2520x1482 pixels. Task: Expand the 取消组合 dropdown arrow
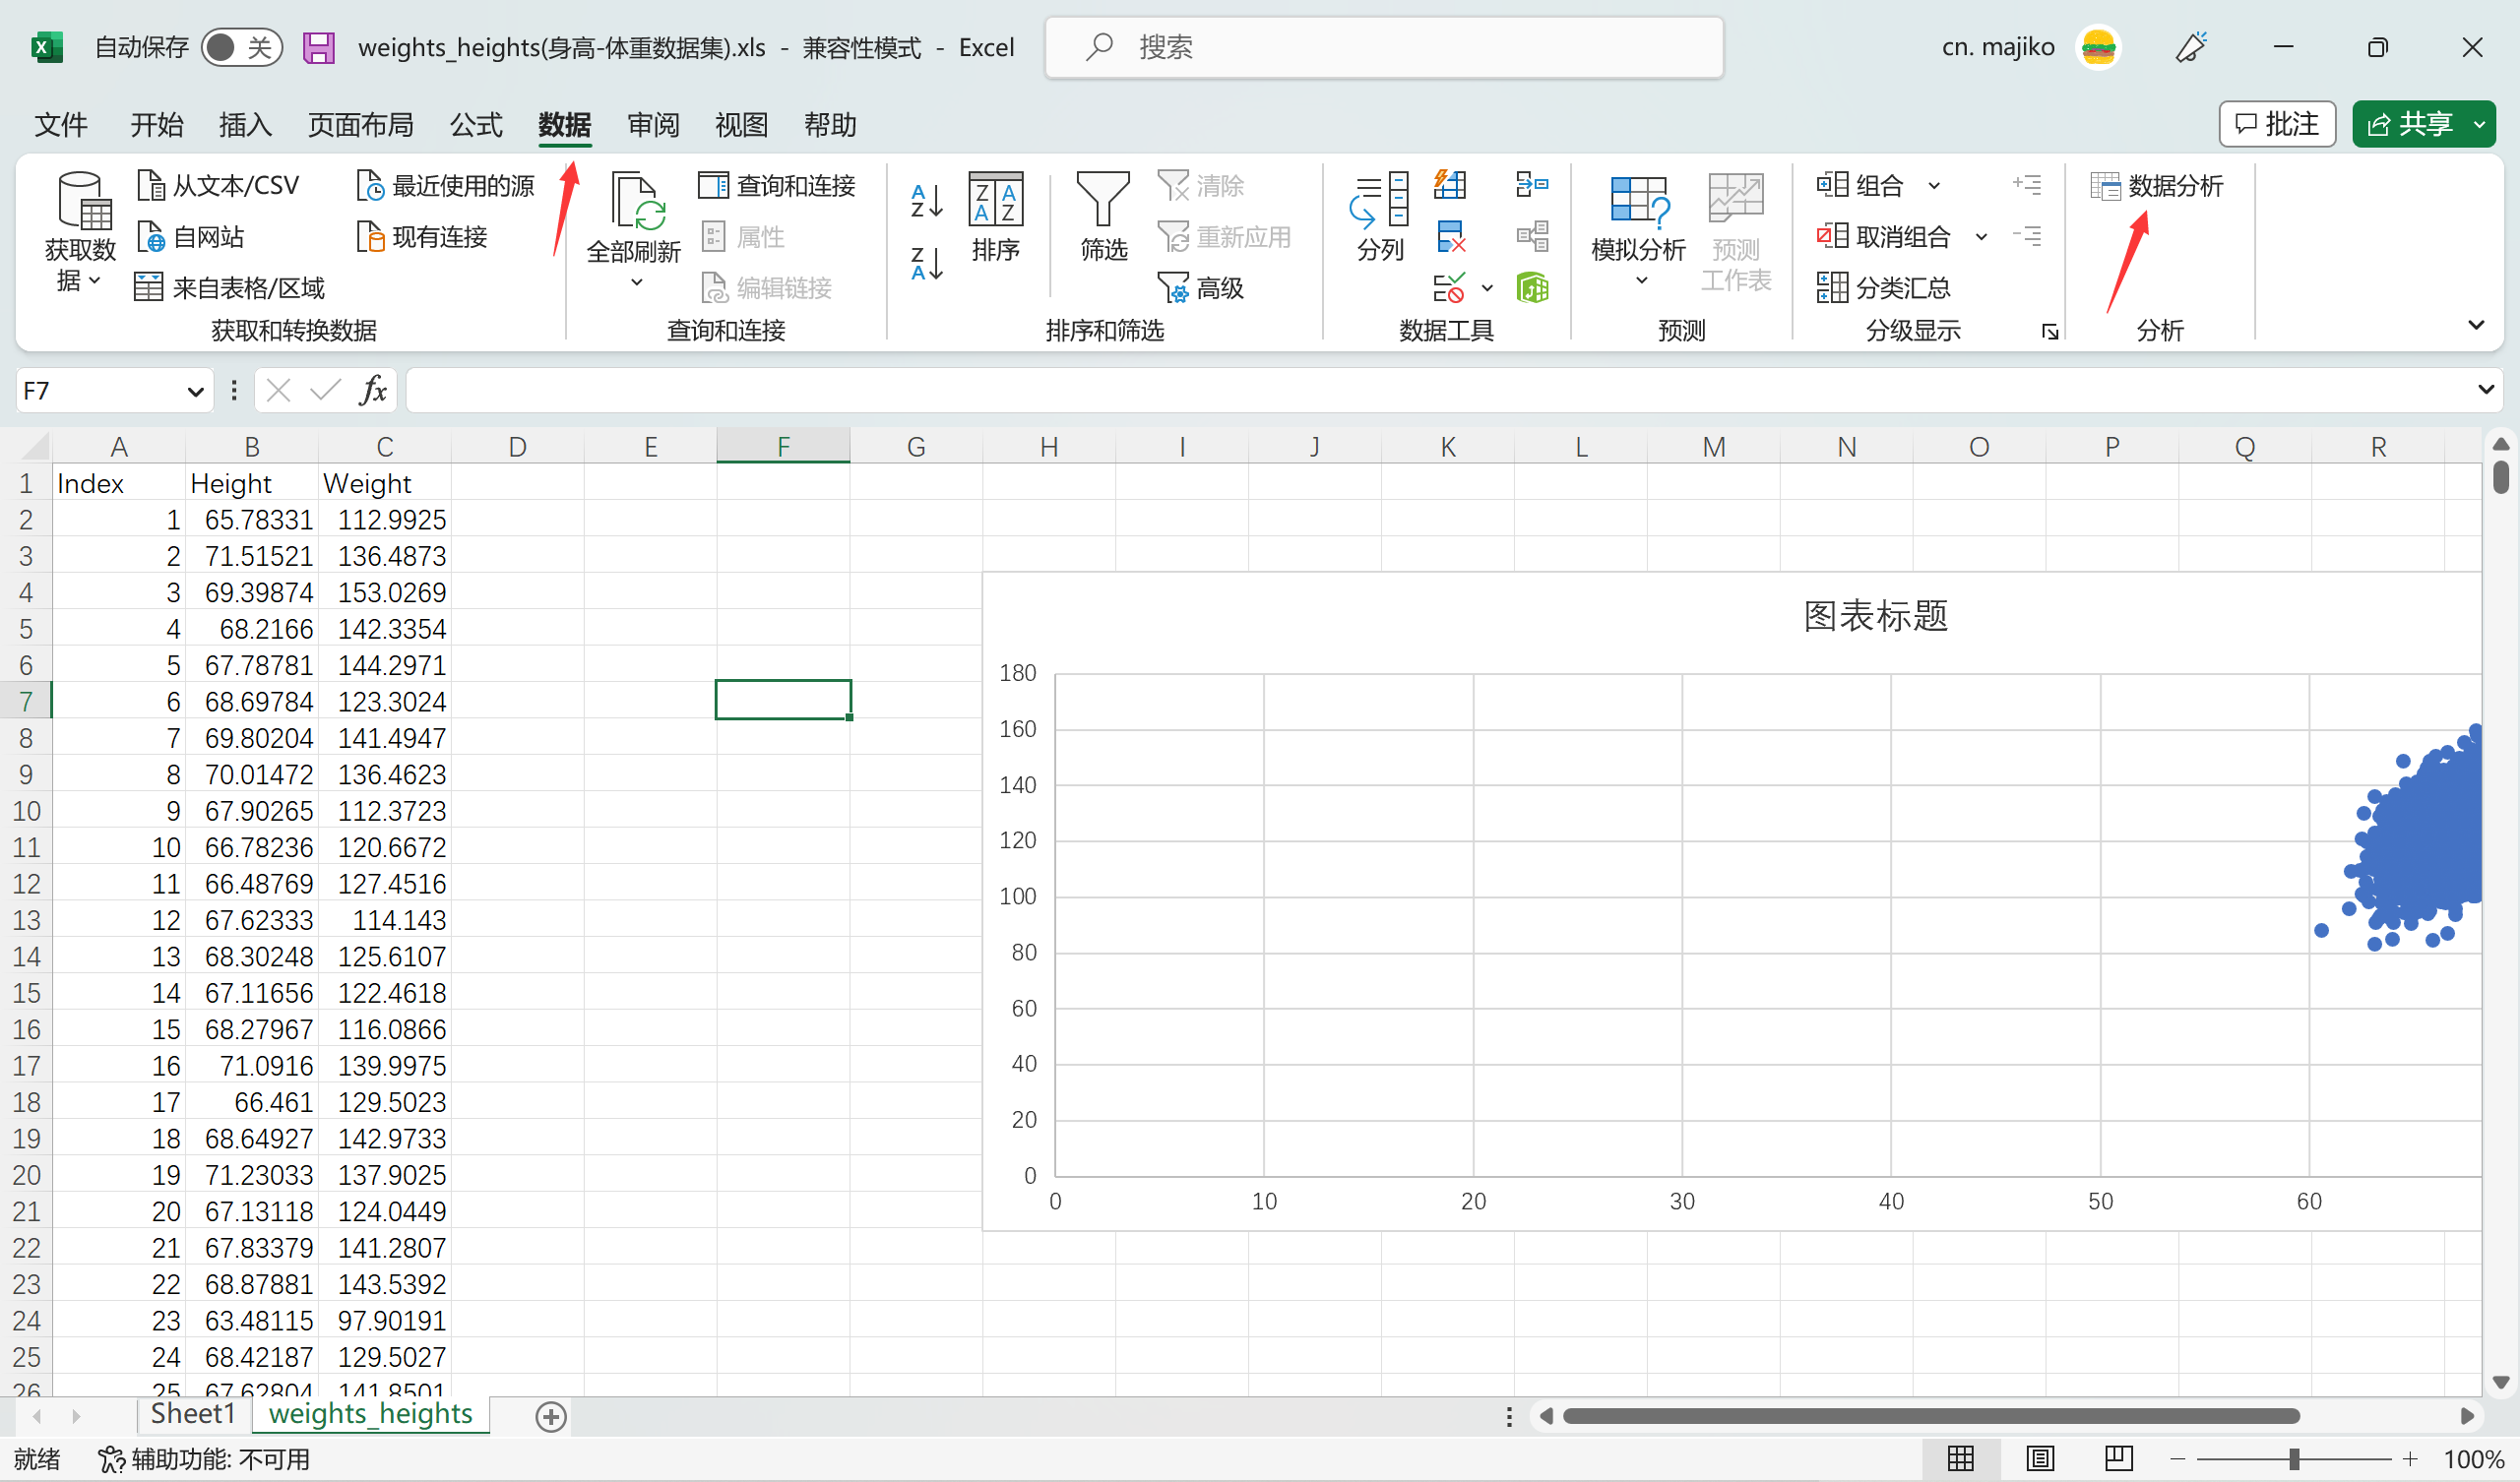1981,237
